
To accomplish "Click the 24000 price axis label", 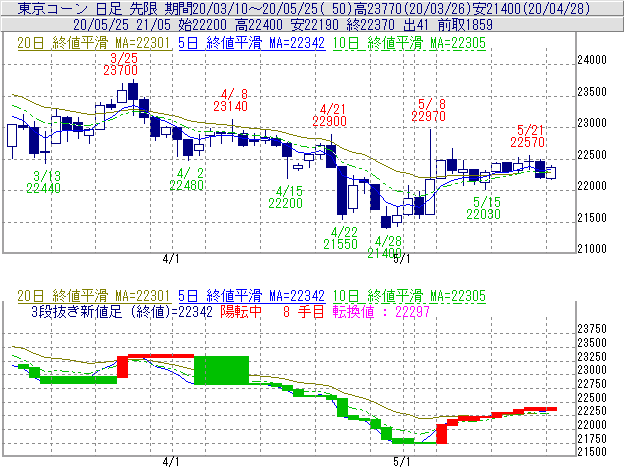I will click(592, 60).
